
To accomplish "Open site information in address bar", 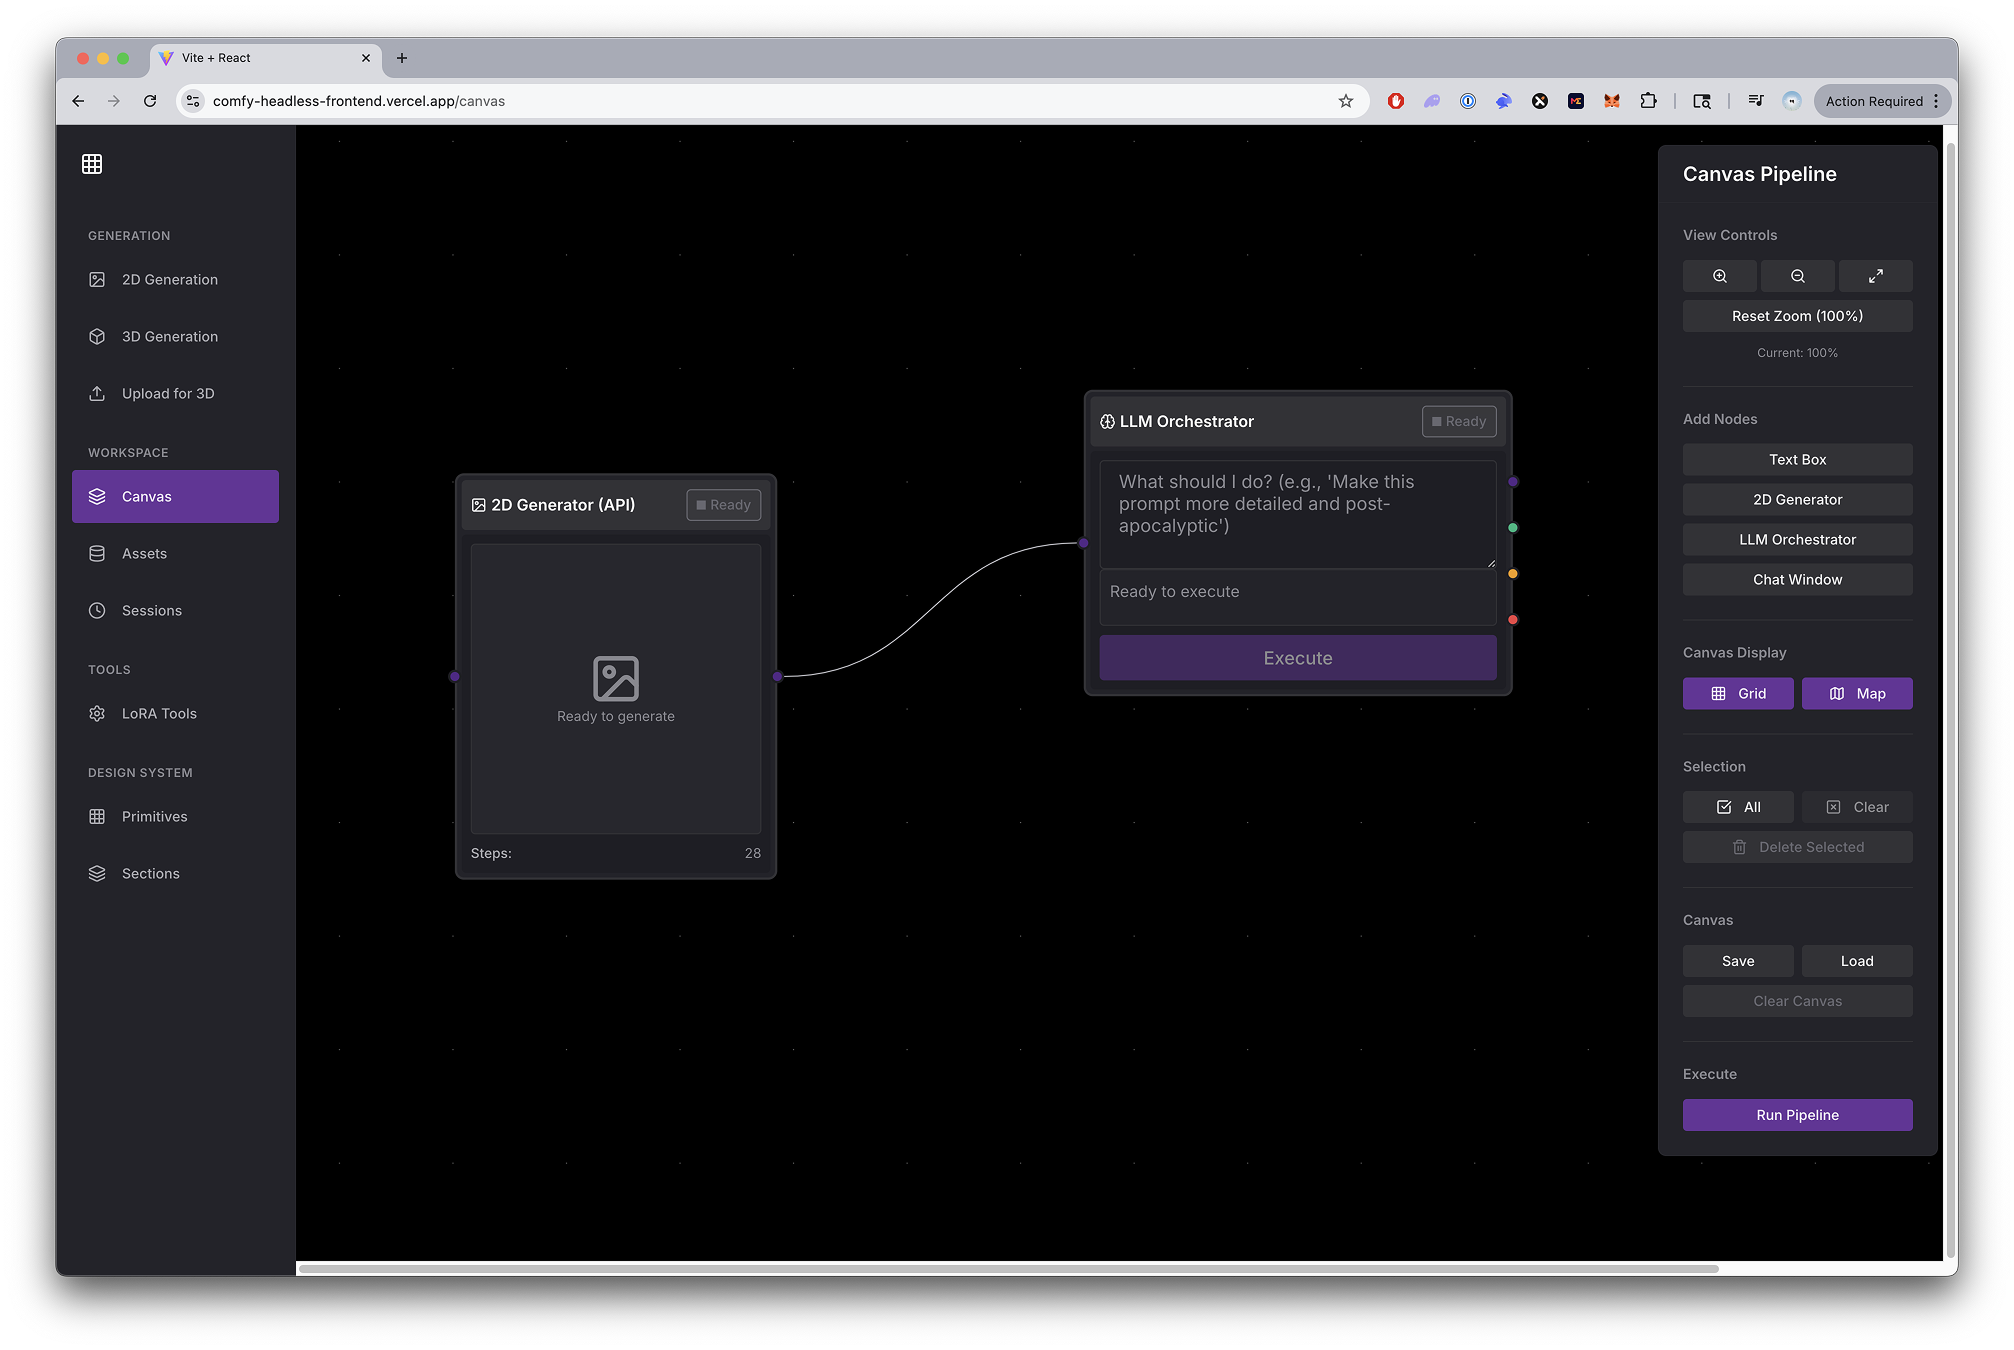I will (194, 101).
